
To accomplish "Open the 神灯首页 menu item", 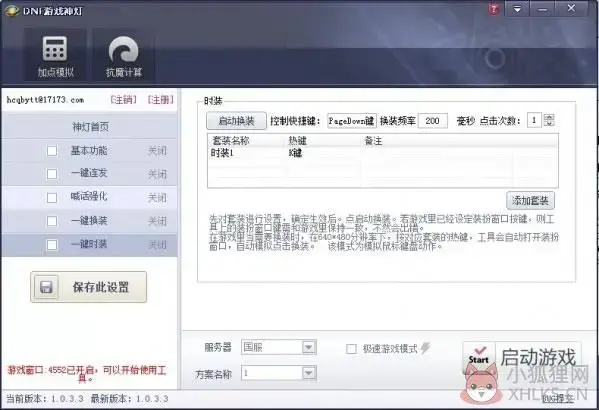I will [90, 127].
